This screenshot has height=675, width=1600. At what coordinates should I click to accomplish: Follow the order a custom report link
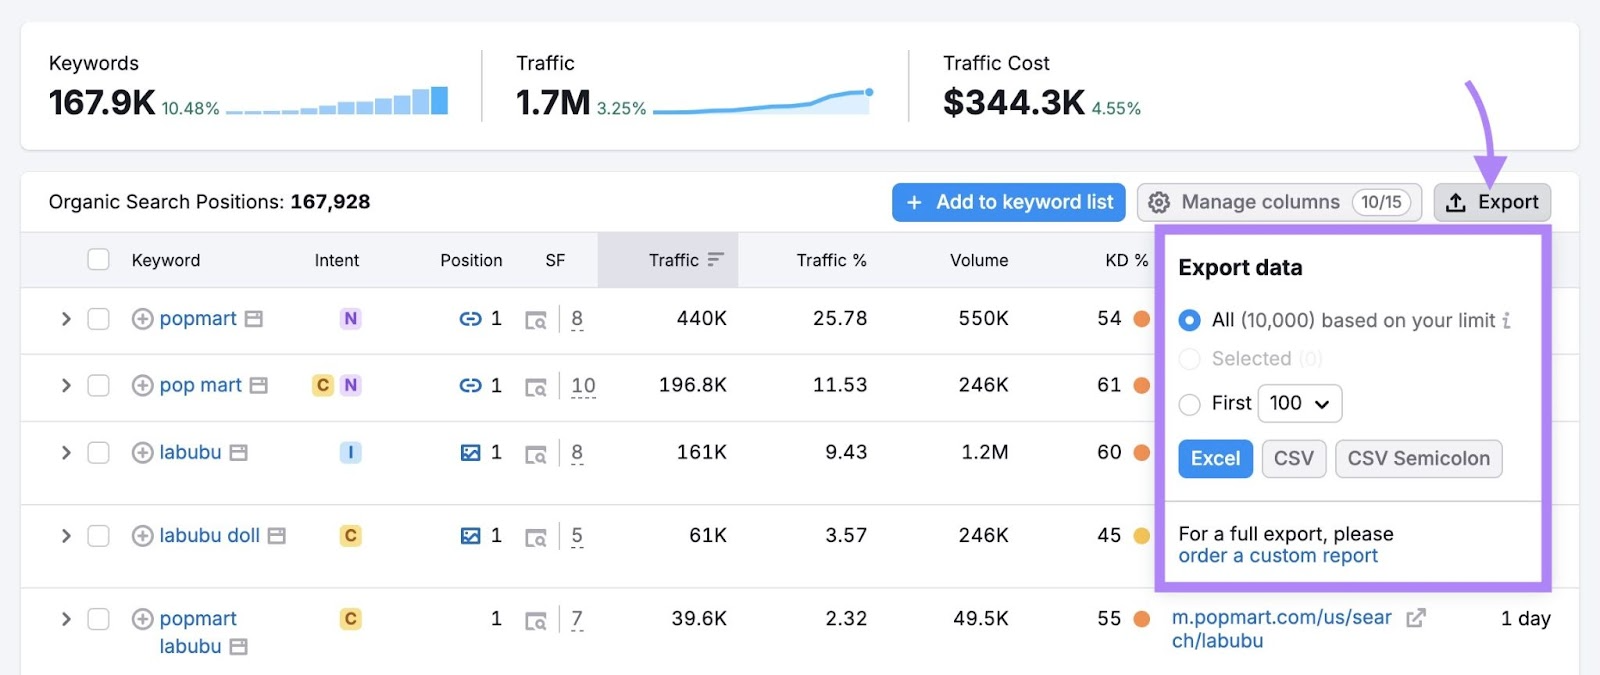click(x=1277, y=556)
